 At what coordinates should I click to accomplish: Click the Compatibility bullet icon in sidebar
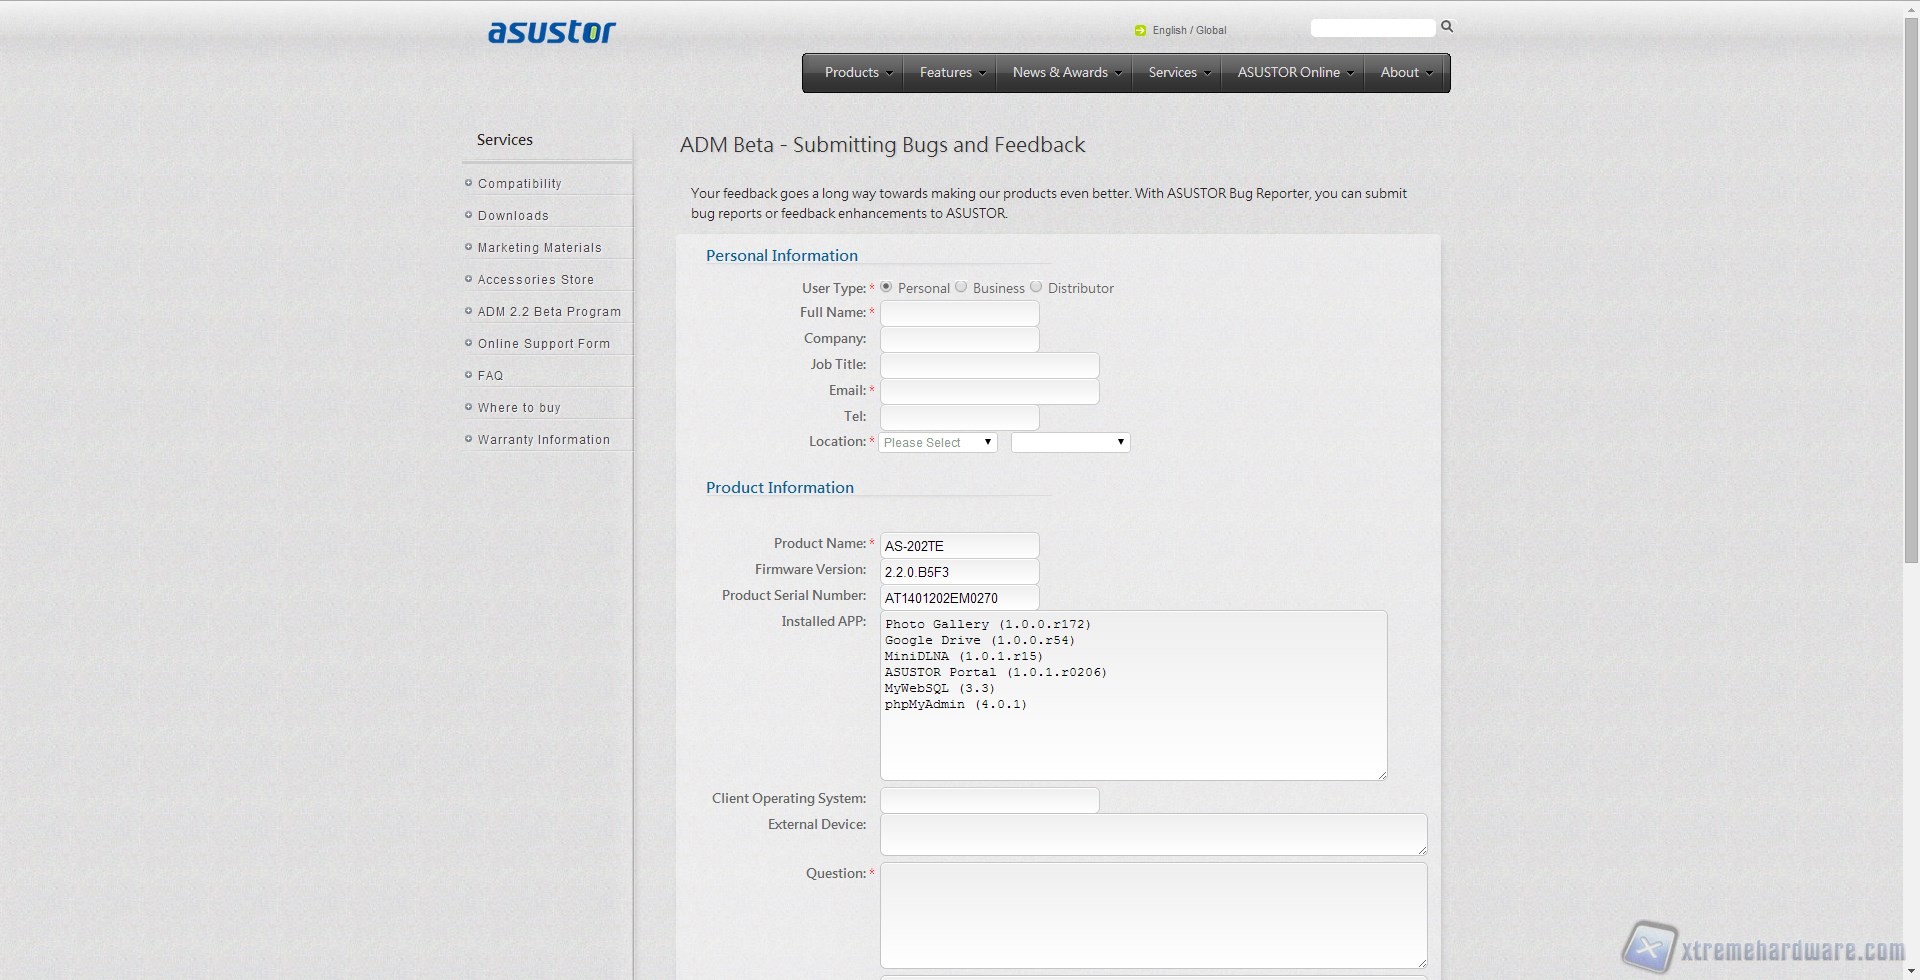[468, 183]
